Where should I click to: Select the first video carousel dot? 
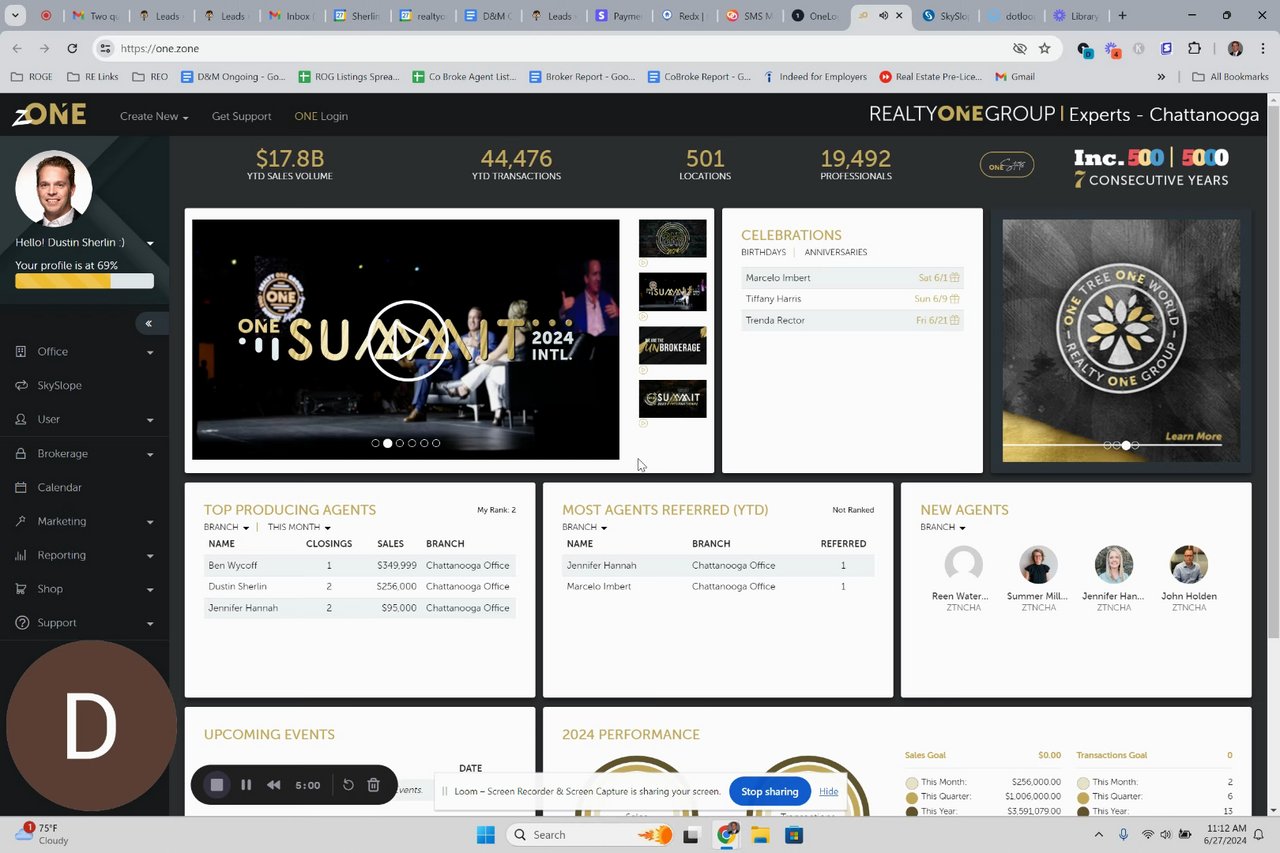tap(376, 443)
